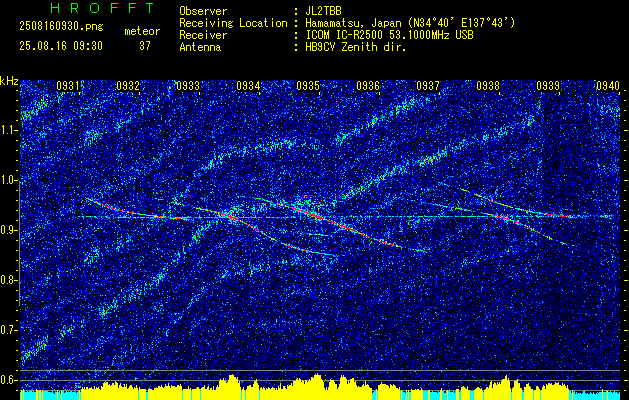Click the 0932 time marker

(x=128, y=85)
